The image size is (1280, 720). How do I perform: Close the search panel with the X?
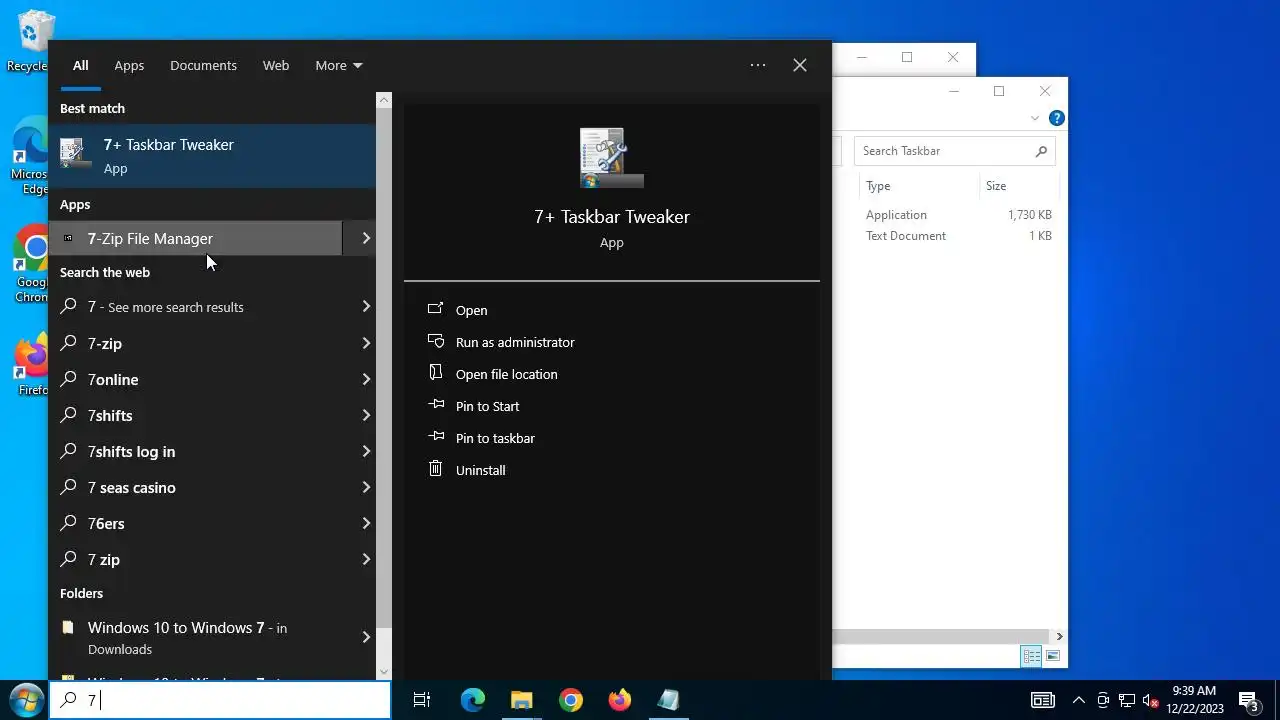click(x=800, y=65)
